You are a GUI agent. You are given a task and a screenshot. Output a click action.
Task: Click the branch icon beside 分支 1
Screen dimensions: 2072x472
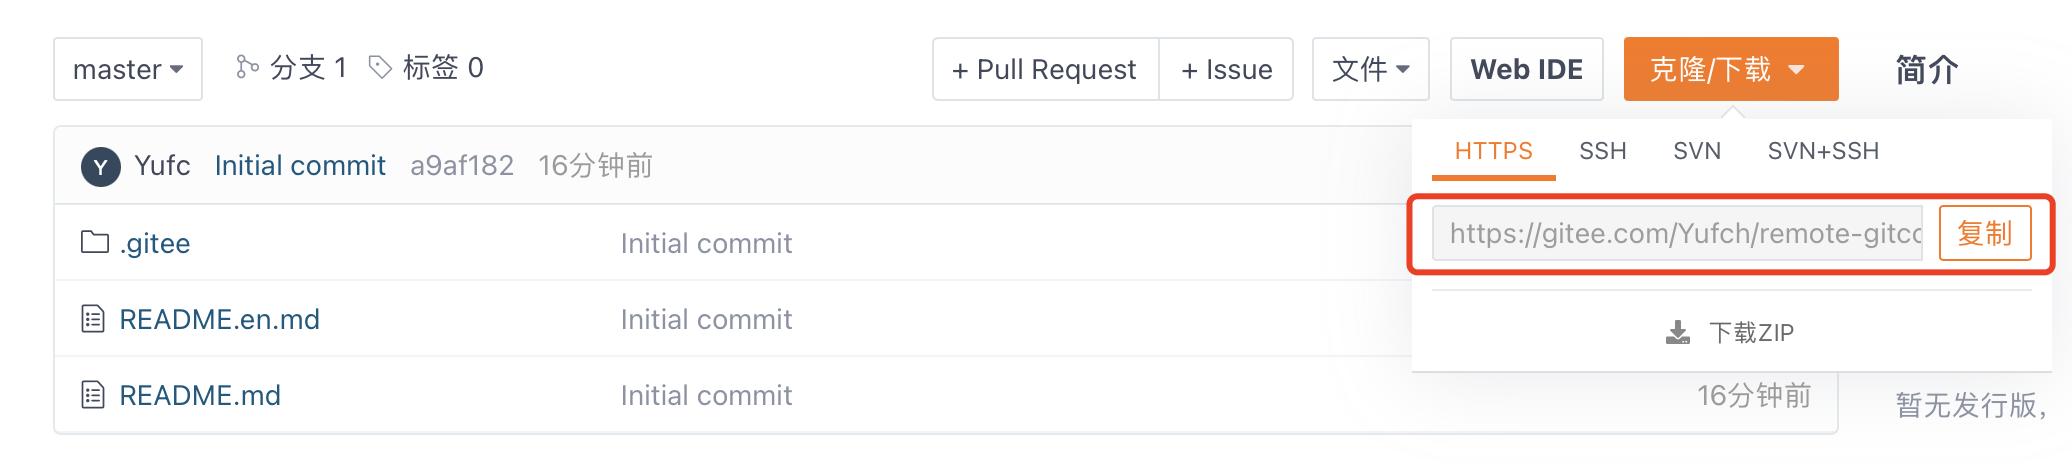(247, 67)
